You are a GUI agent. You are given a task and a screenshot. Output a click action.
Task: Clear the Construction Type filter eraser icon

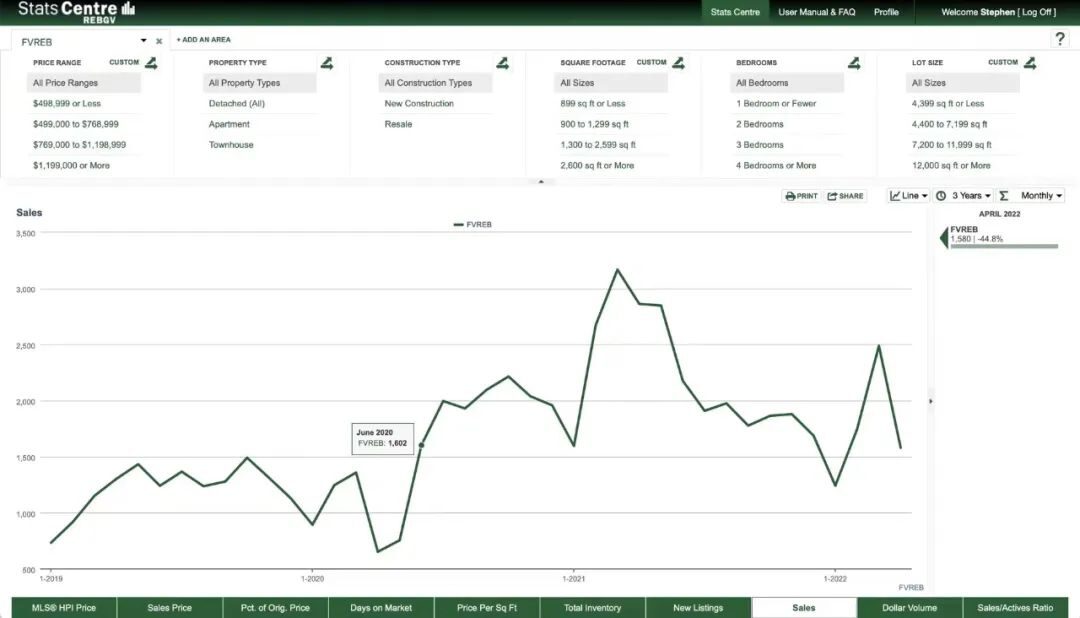(x=502, y=63)
